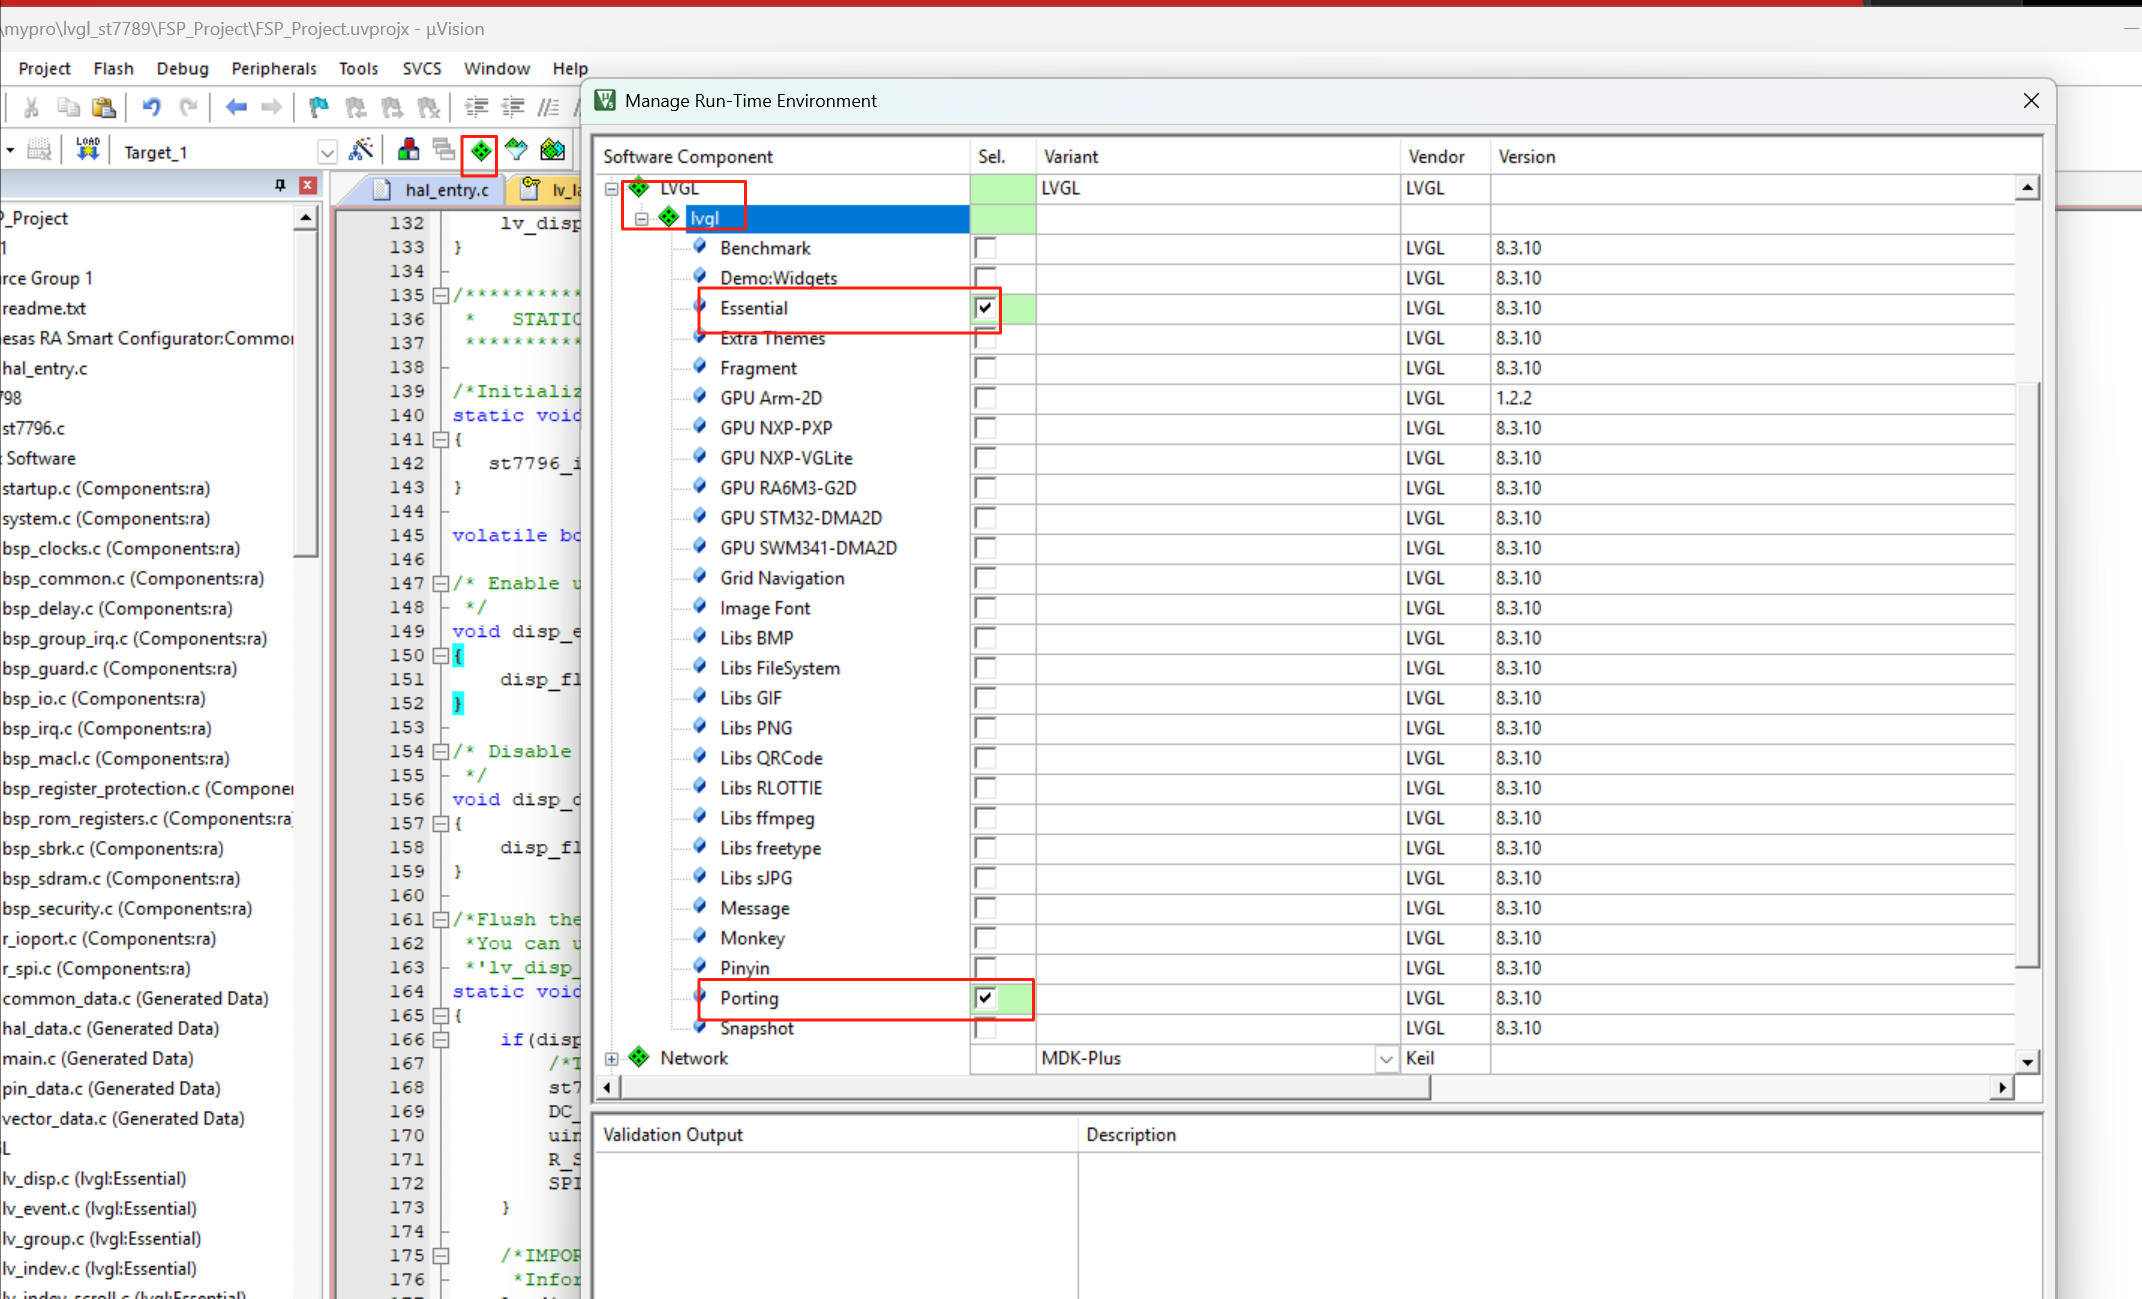Open the Pack Installer icon

coord(553,151)
